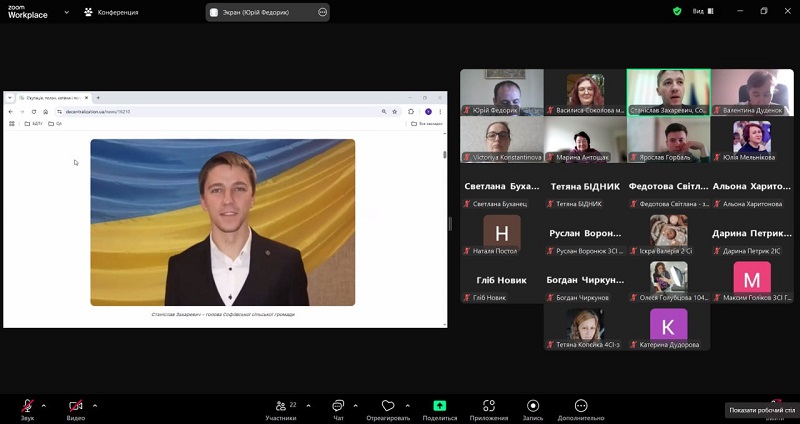Open Chrome three-dot menu
Screen dimensions: 800x424
click(440, 112)
